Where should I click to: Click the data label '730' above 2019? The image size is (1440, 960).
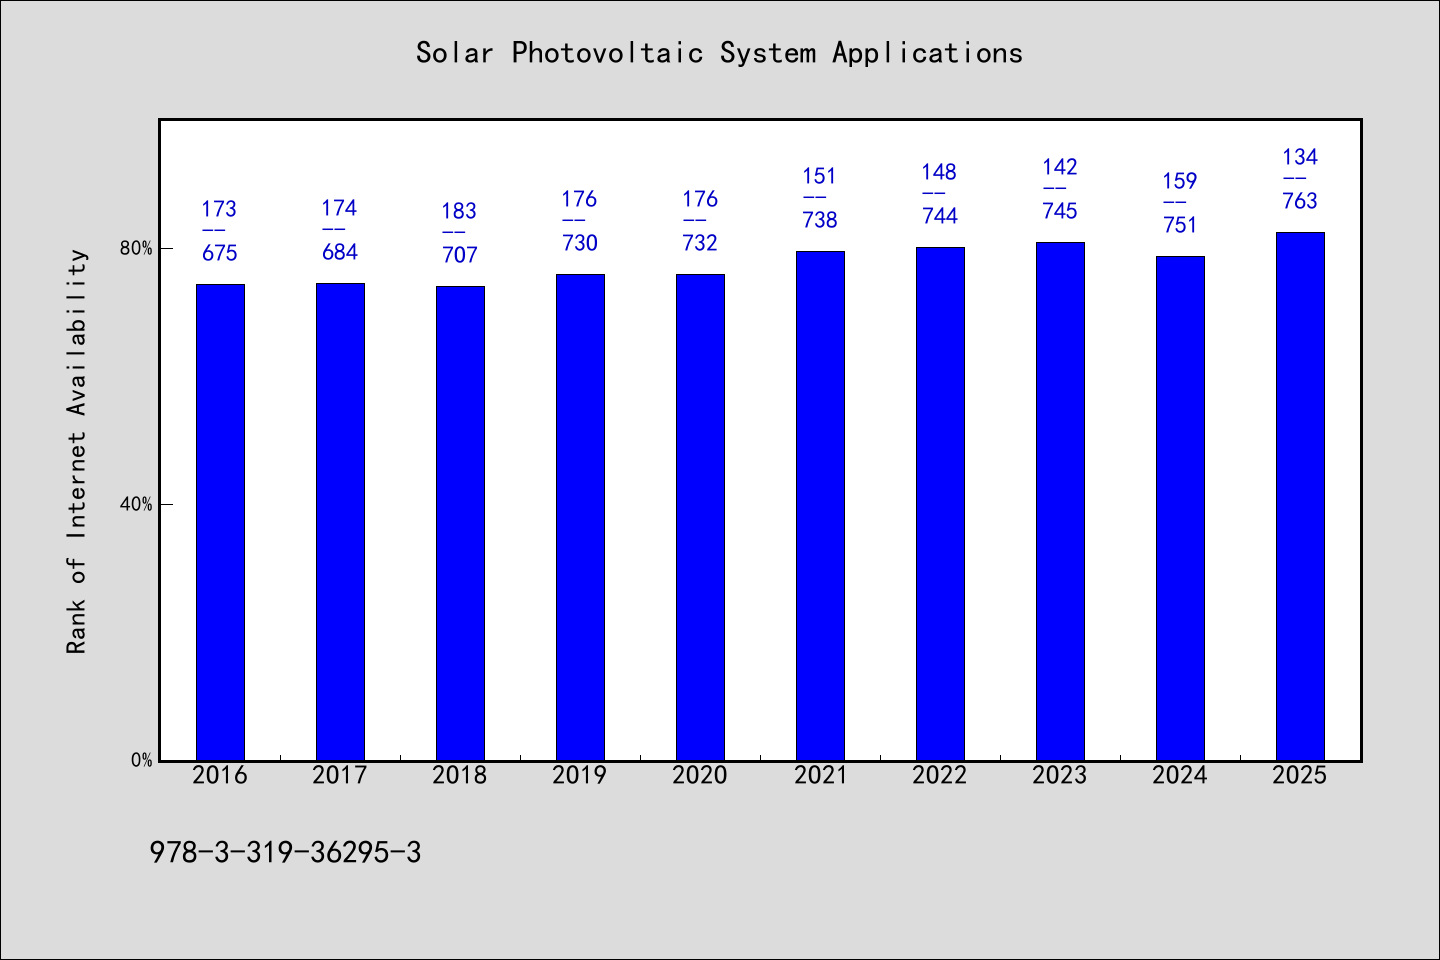[x=580, y=243]
